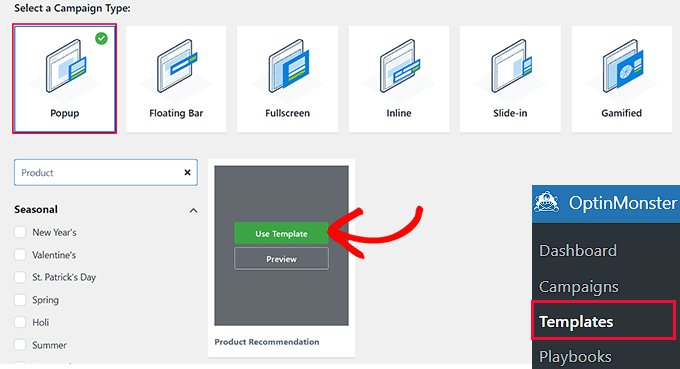Image resolution: width=680 pixels, height=369 pixels.
Task: Collapse the Seasonal filter section
Action: click(x=193, y=210)
